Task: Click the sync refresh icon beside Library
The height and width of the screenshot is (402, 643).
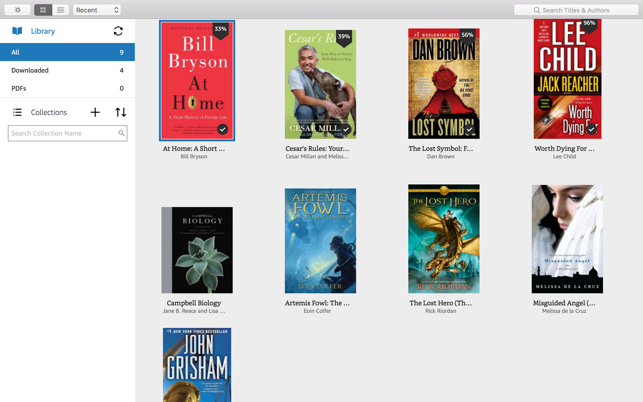Action: (x=118, y=31)
